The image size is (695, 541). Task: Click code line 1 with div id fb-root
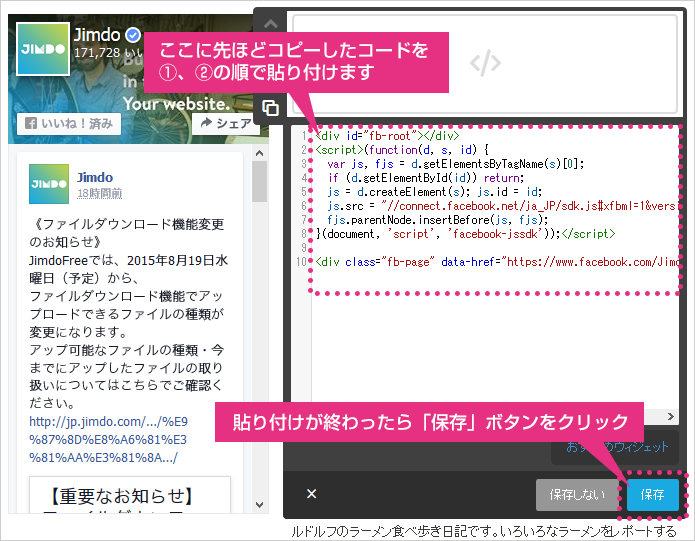(x=387, y=136)
